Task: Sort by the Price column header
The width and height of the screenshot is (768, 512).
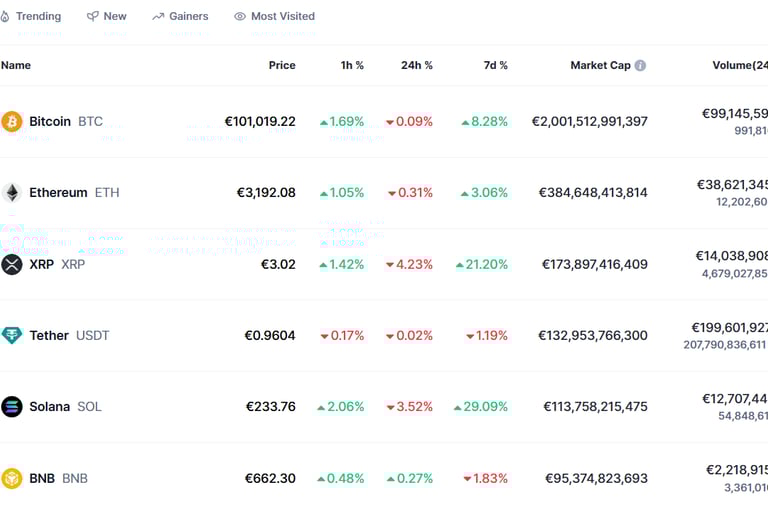Action: click(x=282, y=65)
